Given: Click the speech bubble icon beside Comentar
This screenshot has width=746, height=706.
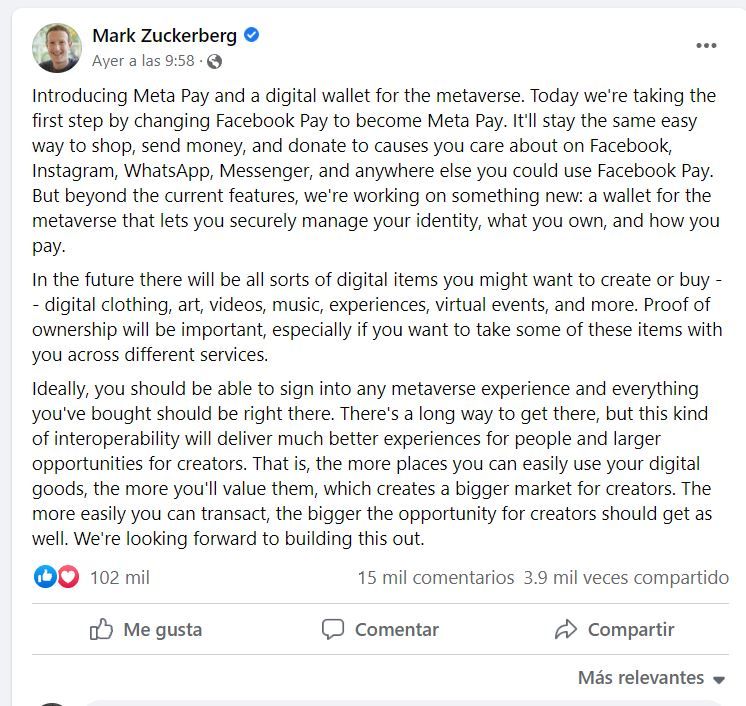Looking at the screenshot, I should [x=333, y=629].
